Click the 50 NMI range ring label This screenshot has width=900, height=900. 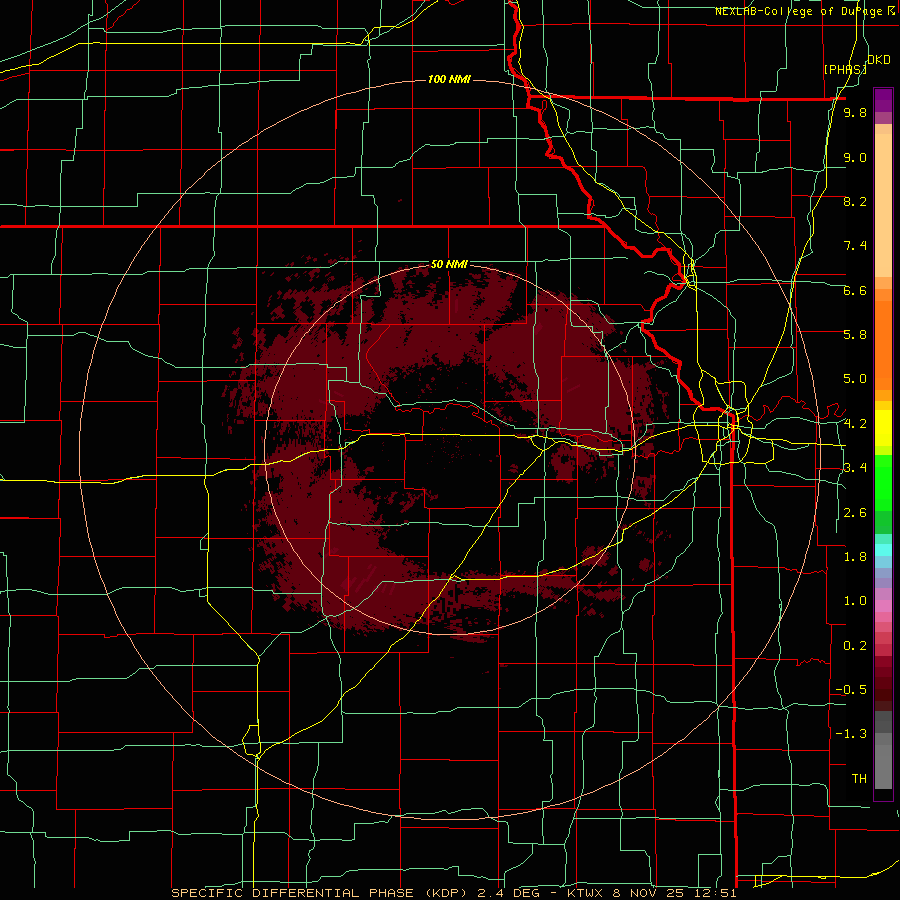click(x=449, y=264)
